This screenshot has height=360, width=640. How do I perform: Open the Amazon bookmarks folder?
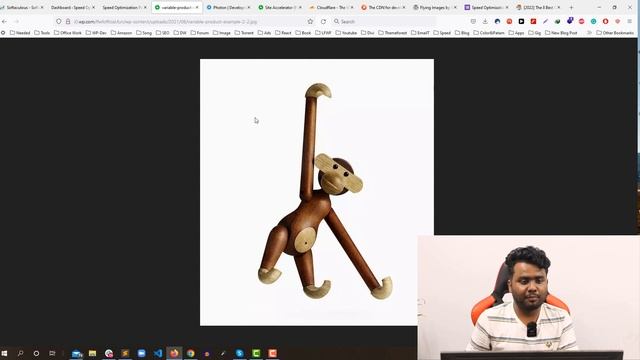122,33
